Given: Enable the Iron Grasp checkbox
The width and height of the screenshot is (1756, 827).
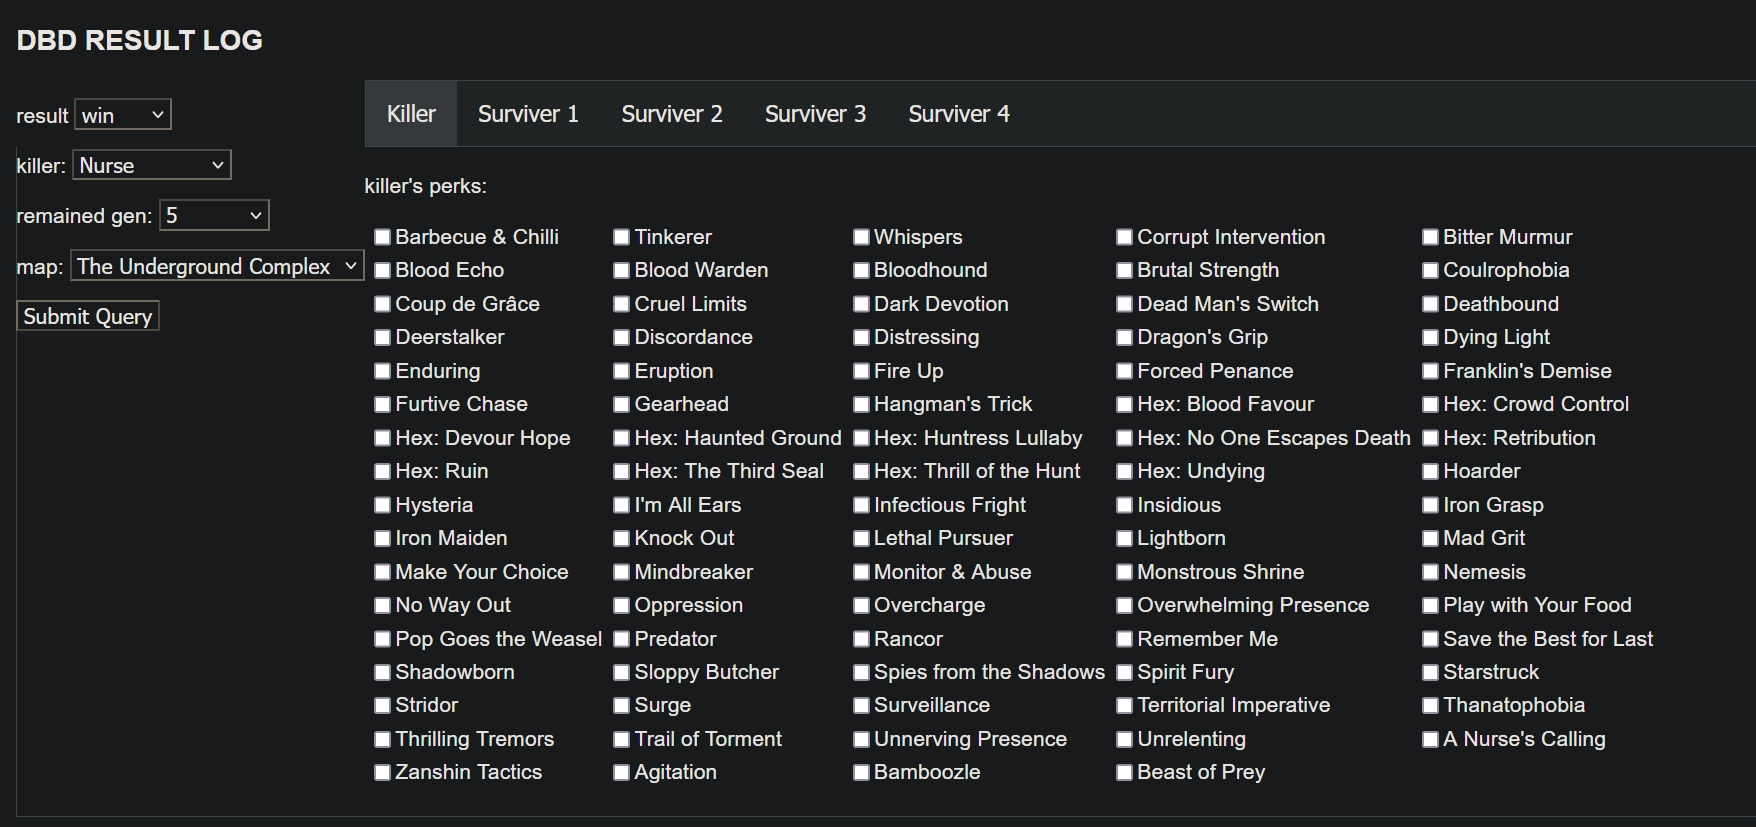Looking at the screenshot, I should click(1430, 505).
